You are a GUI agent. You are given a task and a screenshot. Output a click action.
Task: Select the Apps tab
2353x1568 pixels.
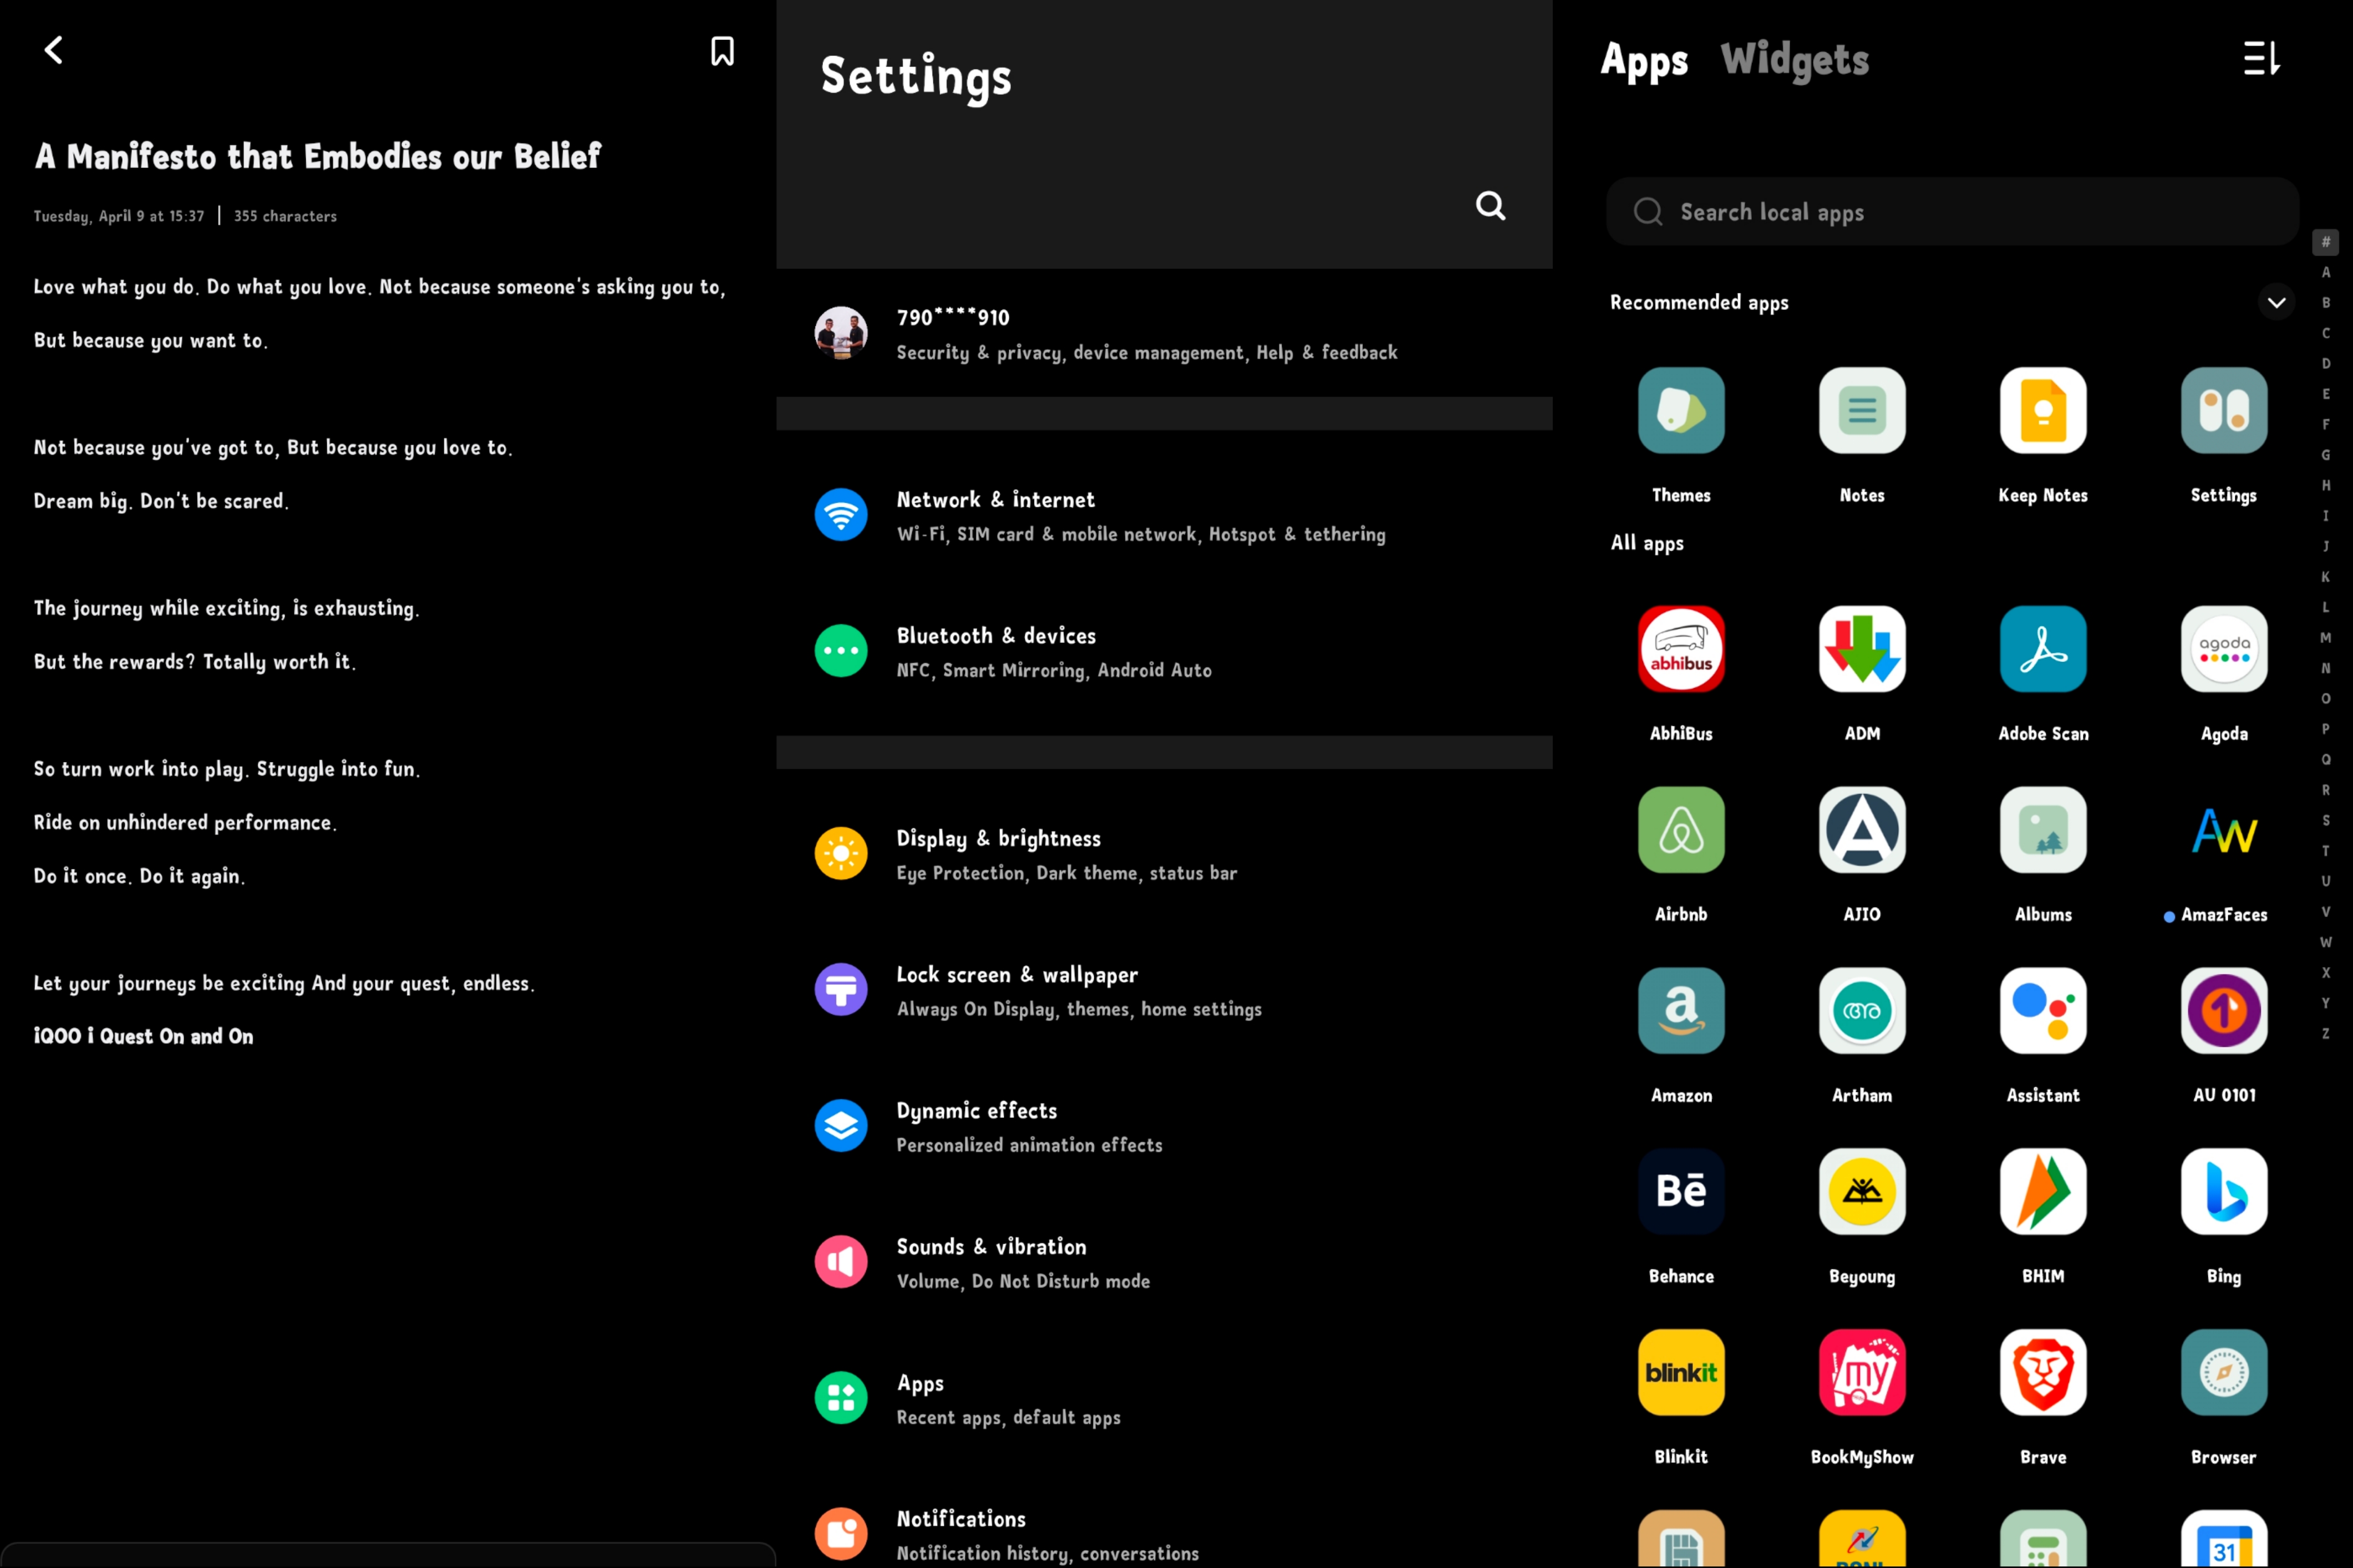pos(1644,60)
